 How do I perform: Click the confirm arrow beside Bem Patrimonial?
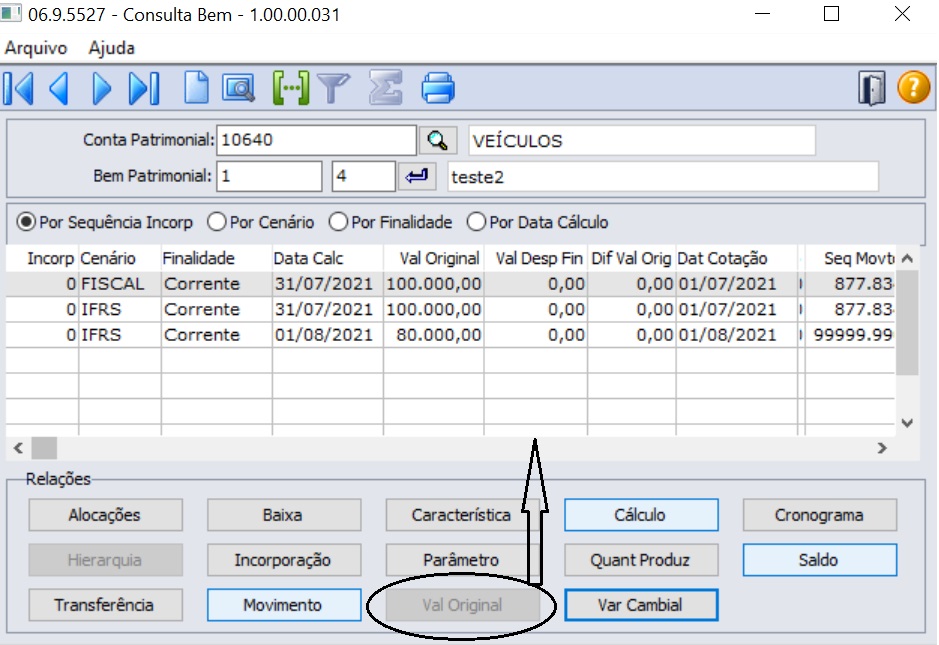(x=417, y=176)
